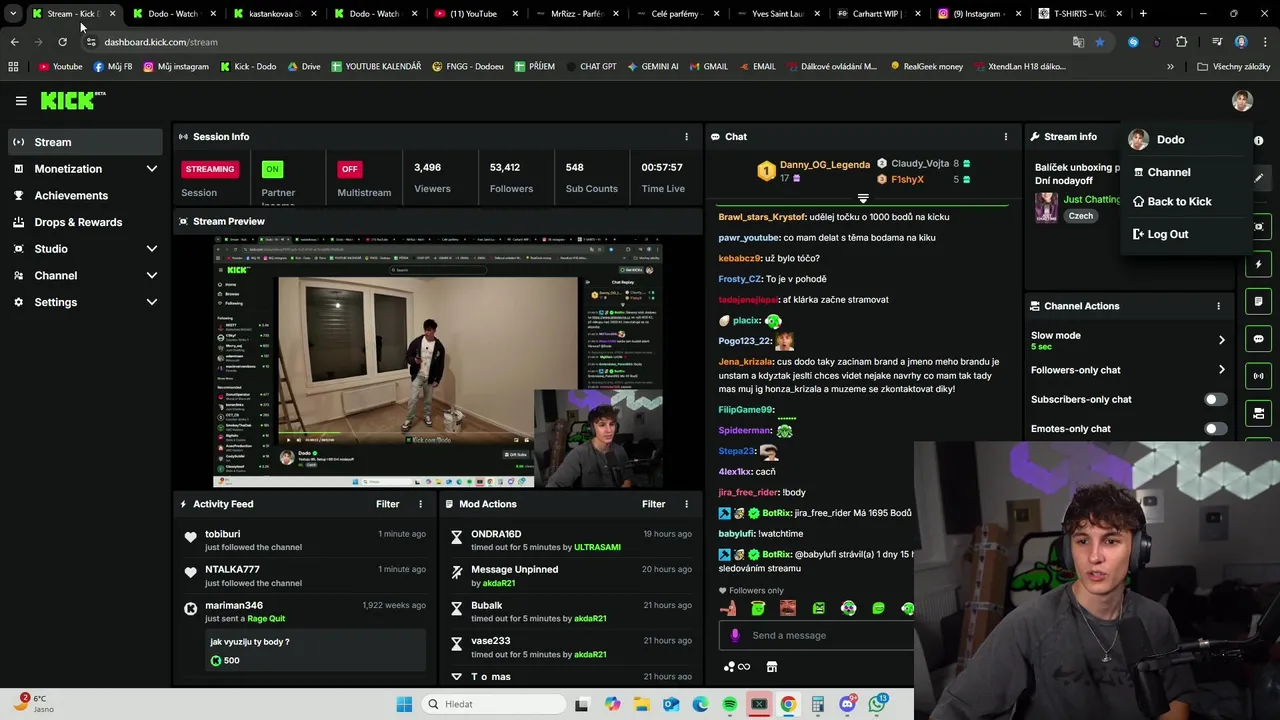Insert the mustache man emote in chat
Image resolution: width=1280 pixels, height=720 pixels.
(788, 608)
